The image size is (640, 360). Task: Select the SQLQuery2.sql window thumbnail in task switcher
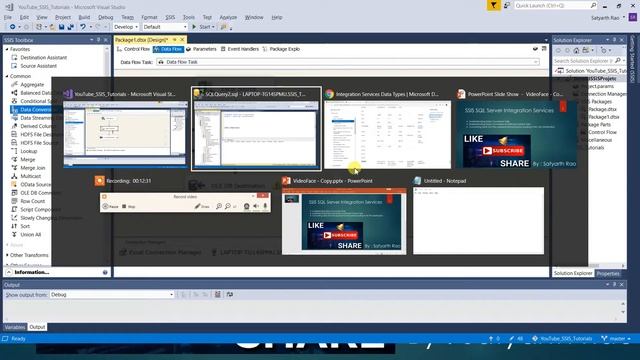256,128
